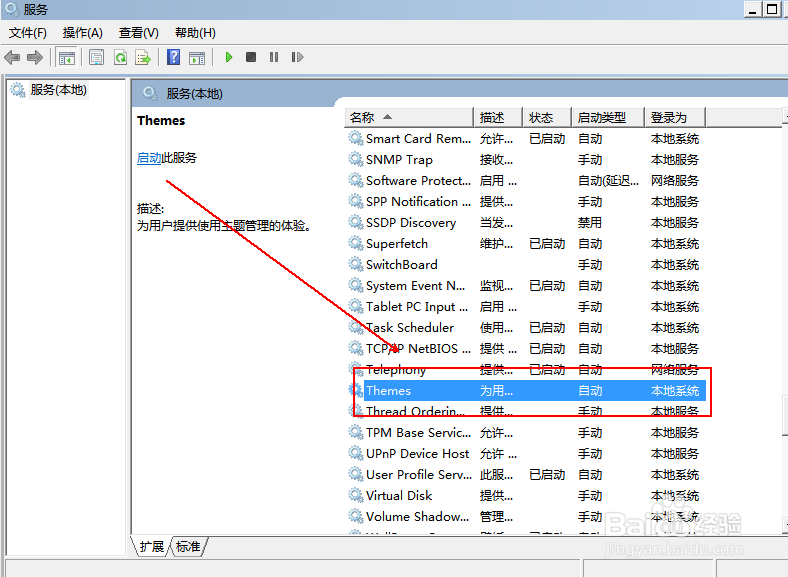The height and width of the screenshot is (577, 788).
Task: Sort by the 登录为 column header
Action: pos(675,118)
